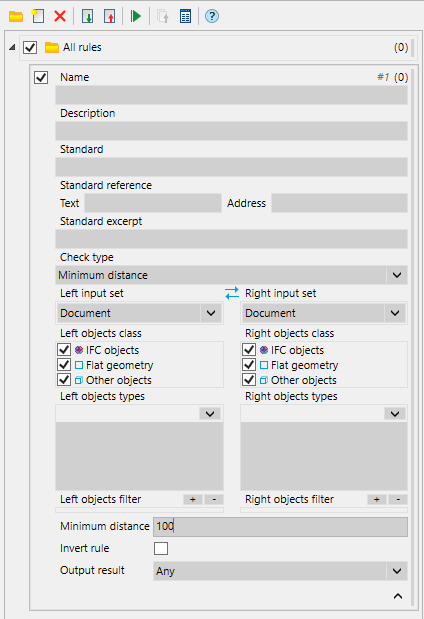
Task: Enable the Invert rule checkbox
Action: click(x=161, y=548)
